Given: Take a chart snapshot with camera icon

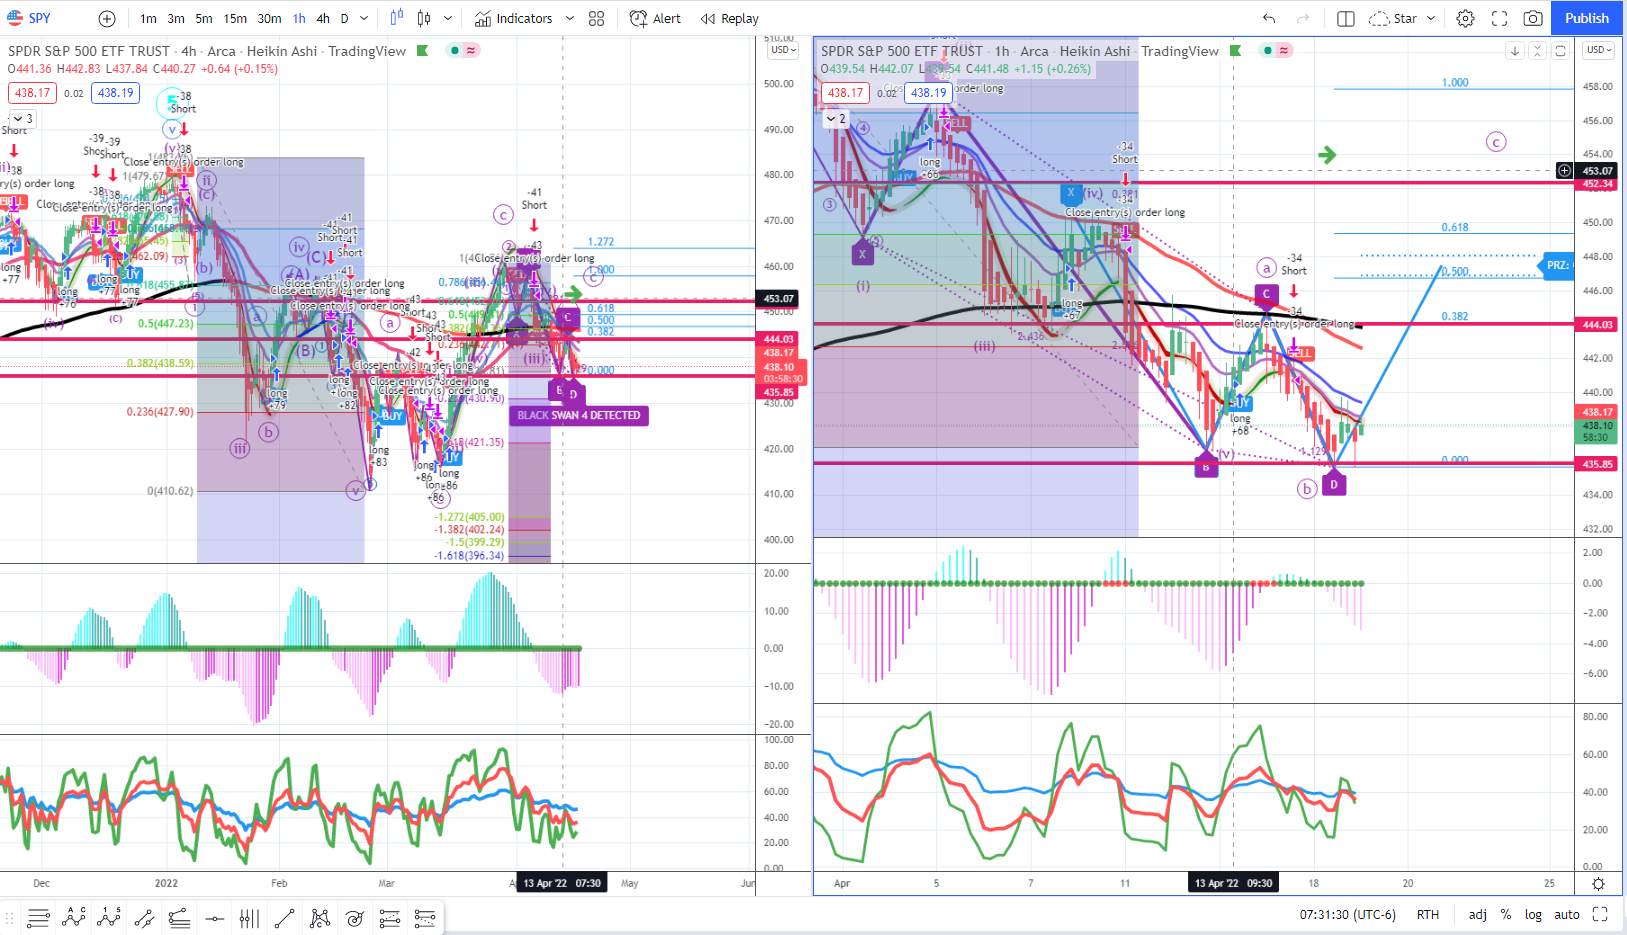Looking at the screenshot, I should click(1533, 18).
